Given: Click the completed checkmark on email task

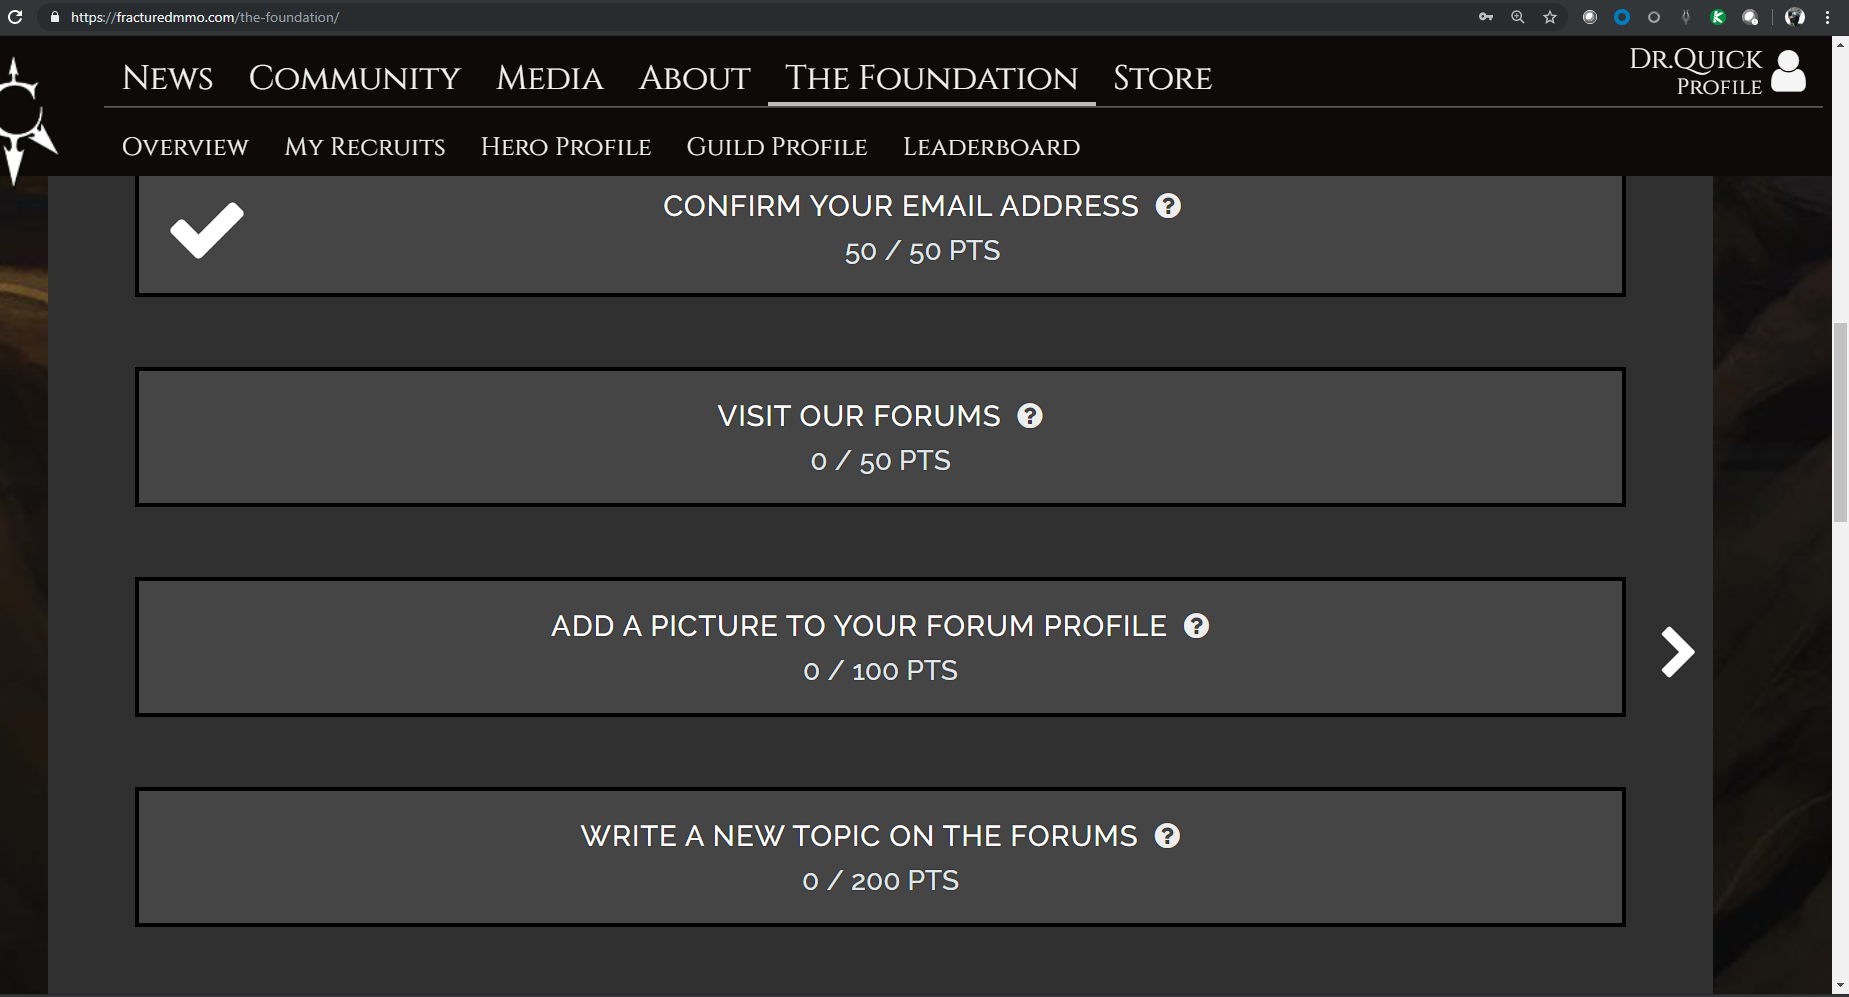Looking at the screenshot, I should [x=207, y=230].
